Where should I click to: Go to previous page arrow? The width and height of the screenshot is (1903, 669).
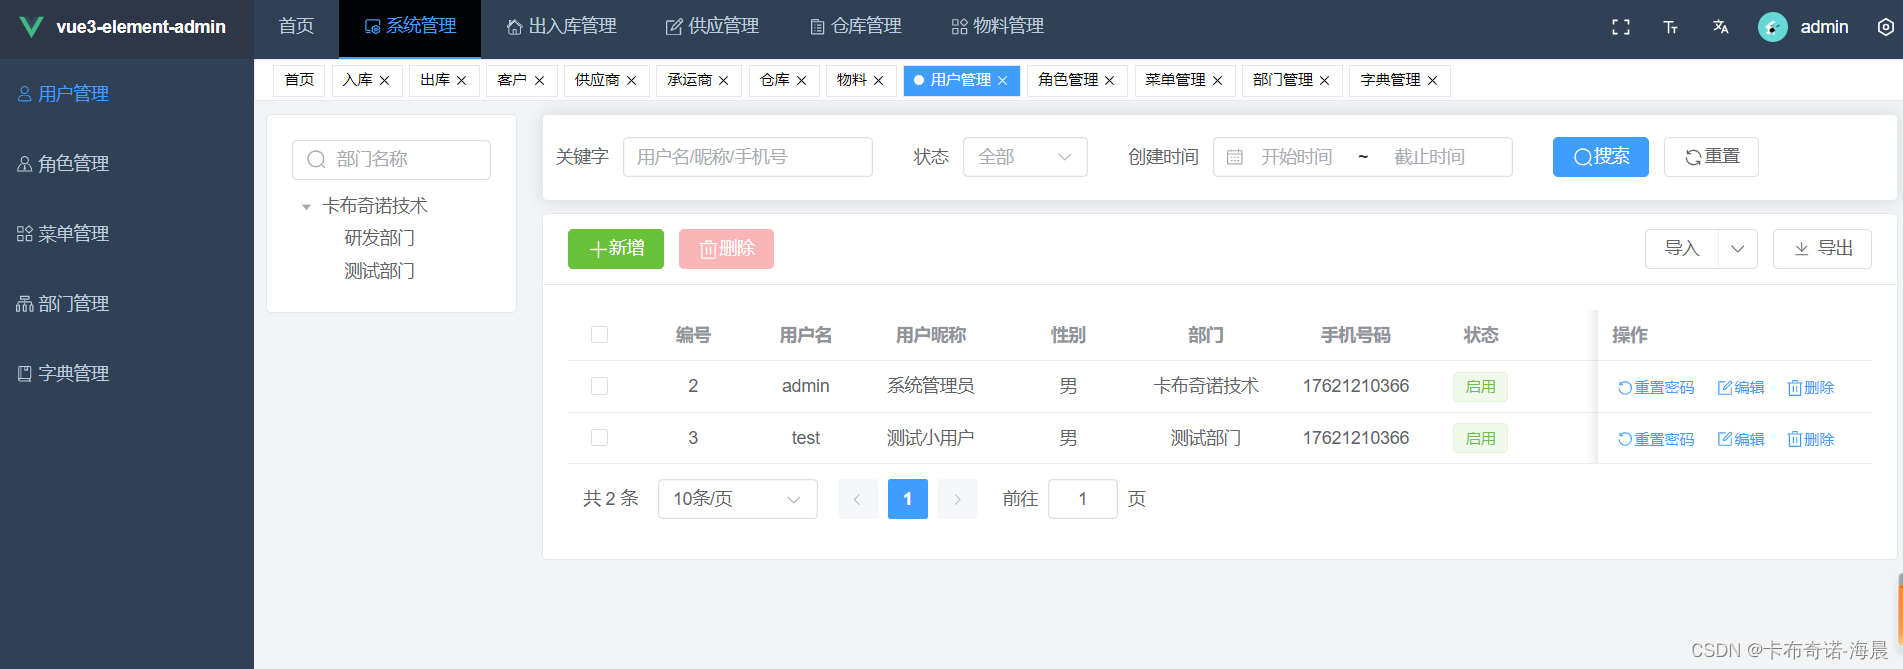pos(858,499)
